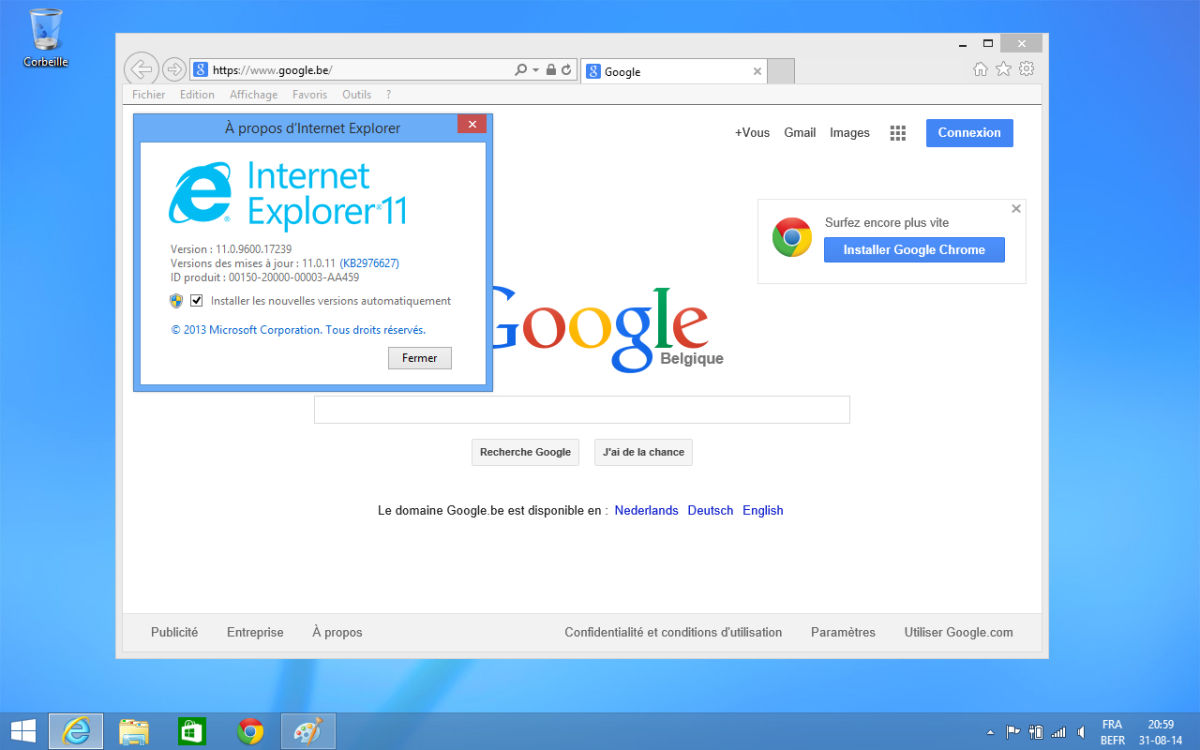Toggle Installer les nouvelles versions automatiquement checkbox

click(x=197, y=301)
